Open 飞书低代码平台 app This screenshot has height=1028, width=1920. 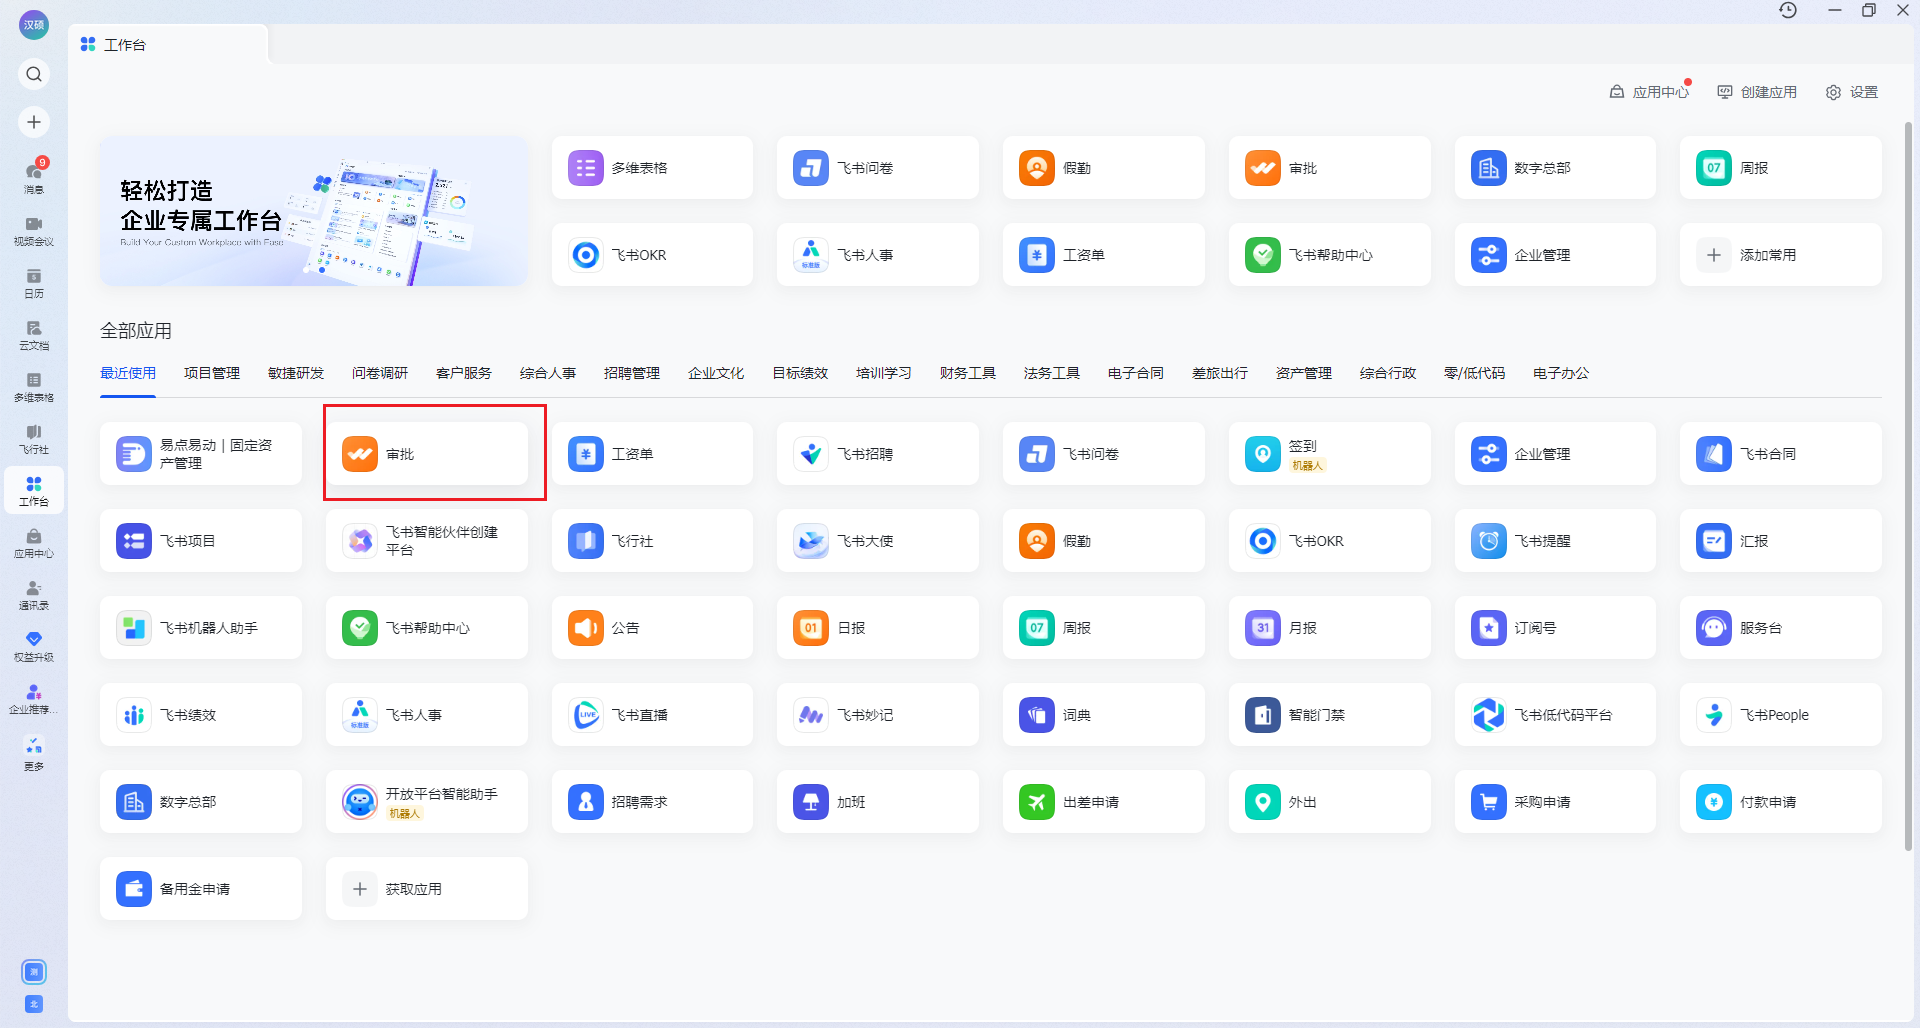[x=1555, y=714]
